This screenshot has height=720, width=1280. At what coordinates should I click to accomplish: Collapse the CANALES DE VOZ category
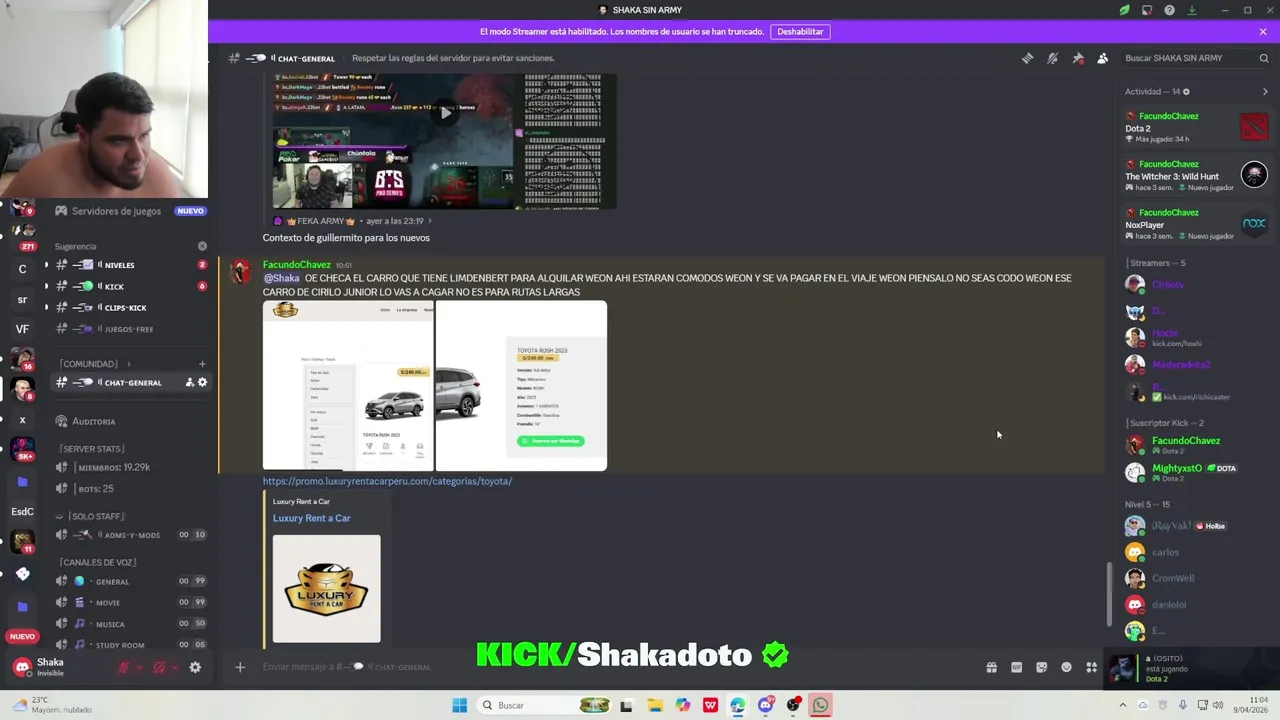(100, 562)
